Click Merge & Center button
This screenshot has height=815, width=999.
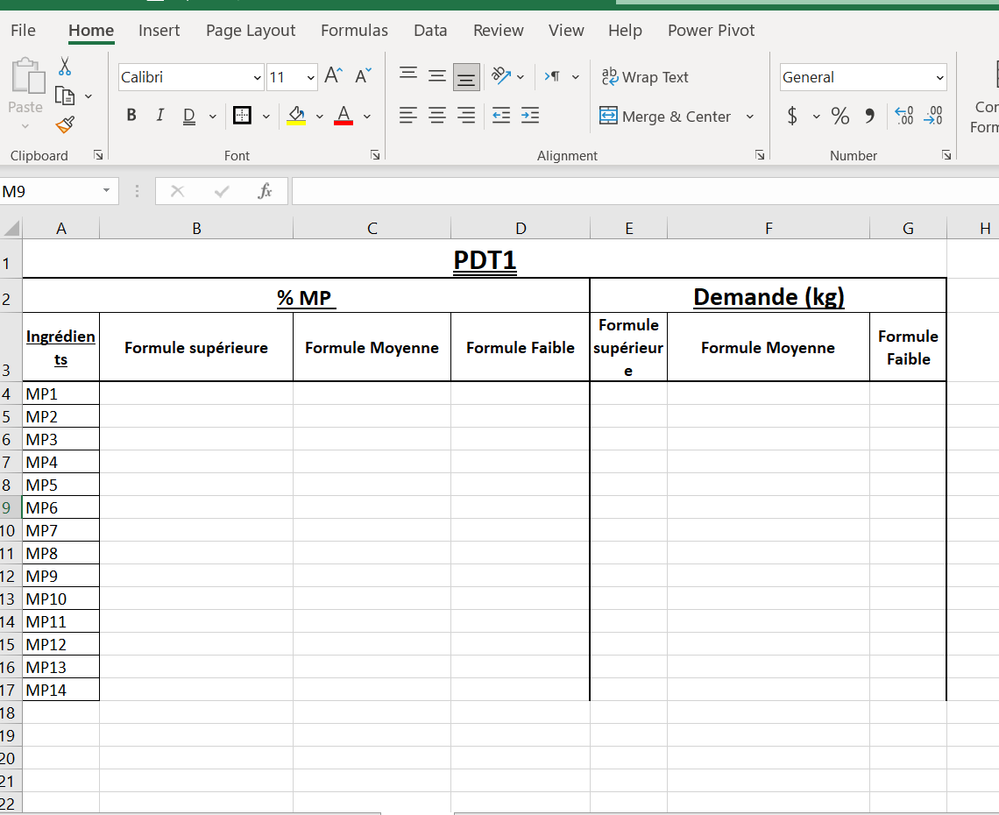(665, 116)
